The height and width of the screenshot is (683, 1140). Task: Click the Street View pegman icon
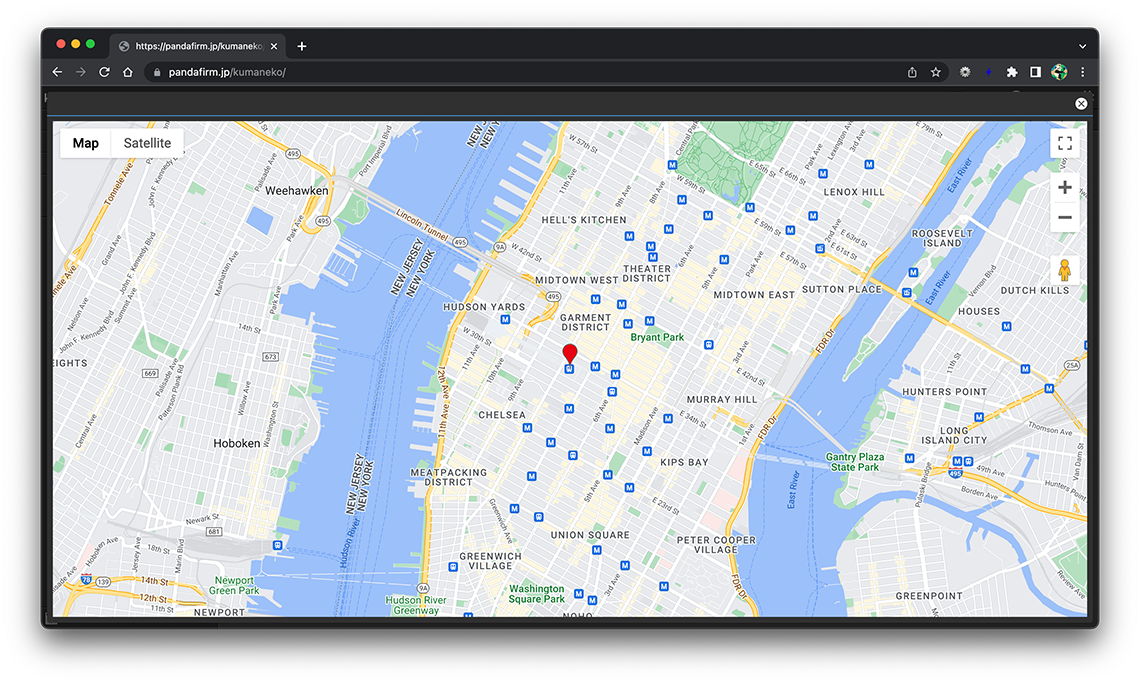[1064, 270]
